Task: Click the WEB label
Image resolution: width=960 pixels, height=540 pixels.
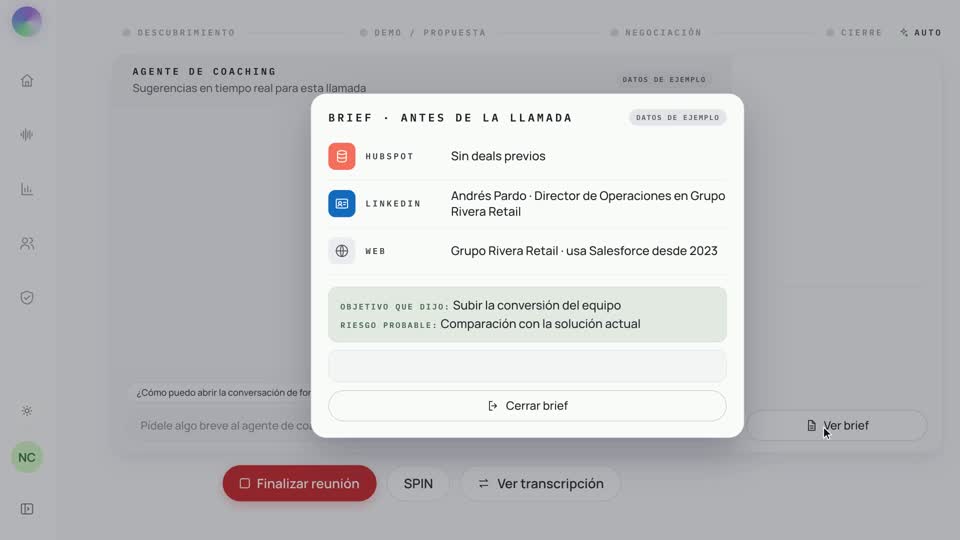Action: pos(375,251)
